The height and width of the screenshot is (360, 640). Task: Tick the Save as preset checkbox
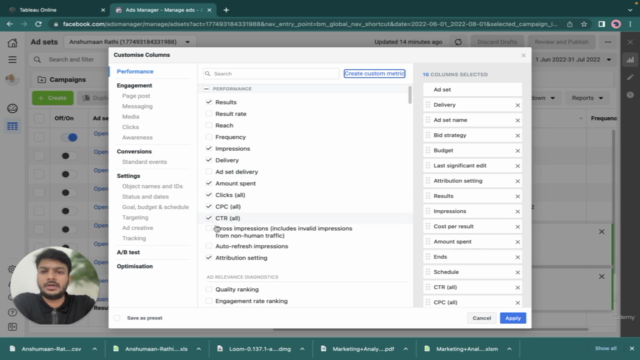point(118,318)
